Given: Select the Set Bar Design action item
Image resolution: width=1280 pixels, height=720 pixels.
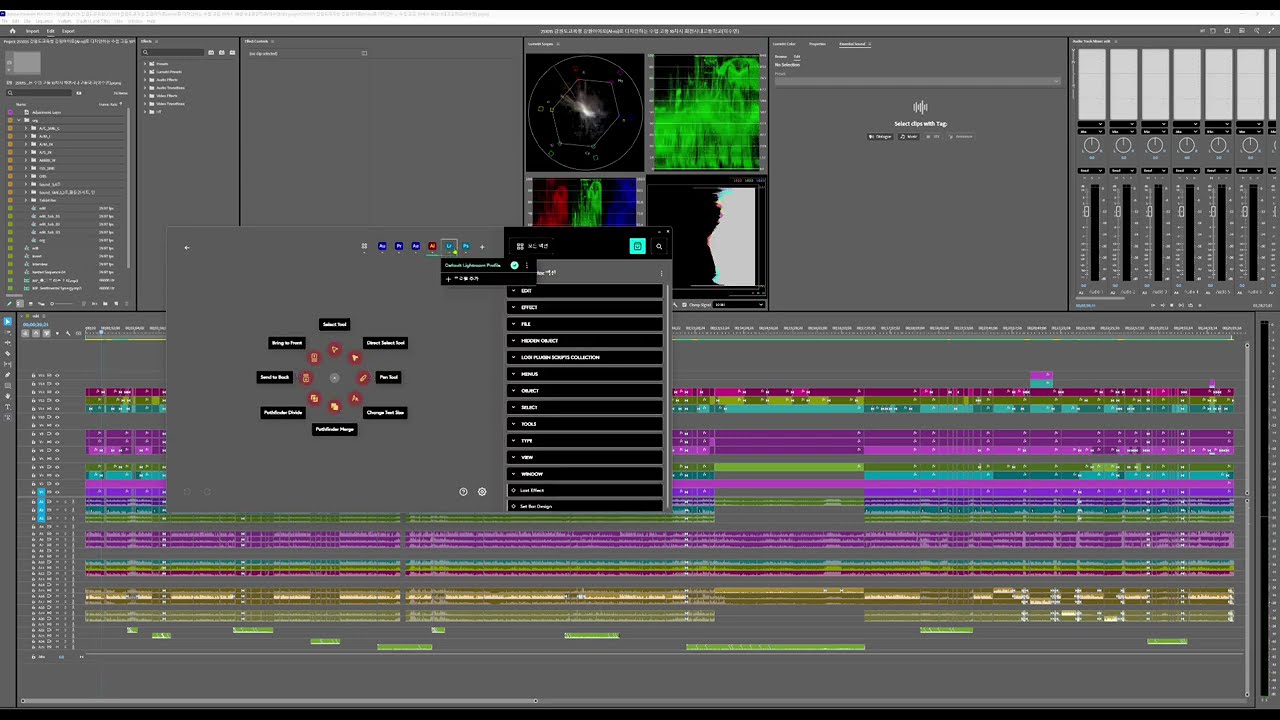Looking at the screenshot, I should 585,506.
